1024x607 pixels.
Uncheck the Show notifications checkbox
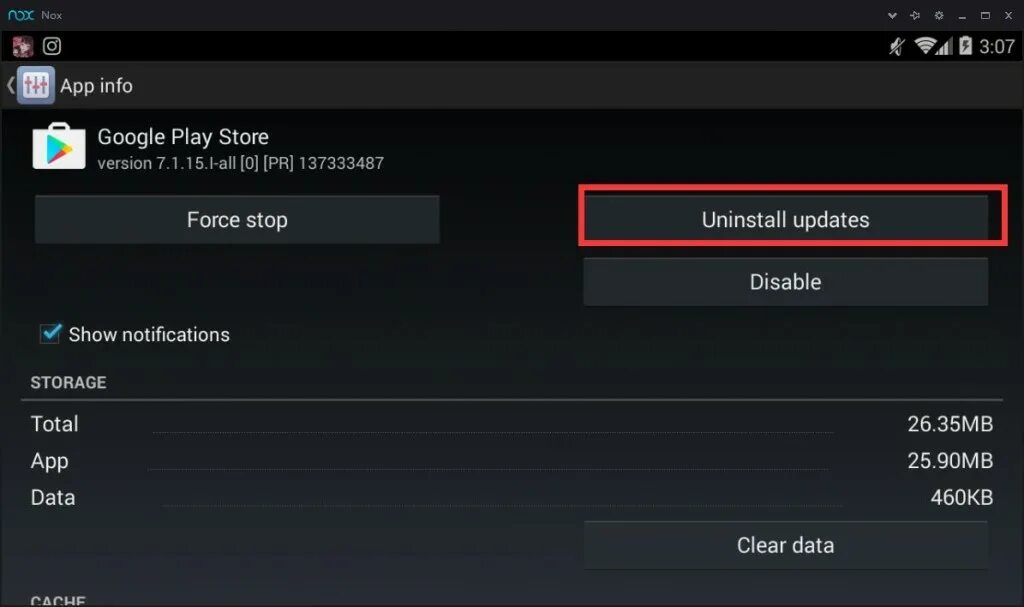coord(50,333)
